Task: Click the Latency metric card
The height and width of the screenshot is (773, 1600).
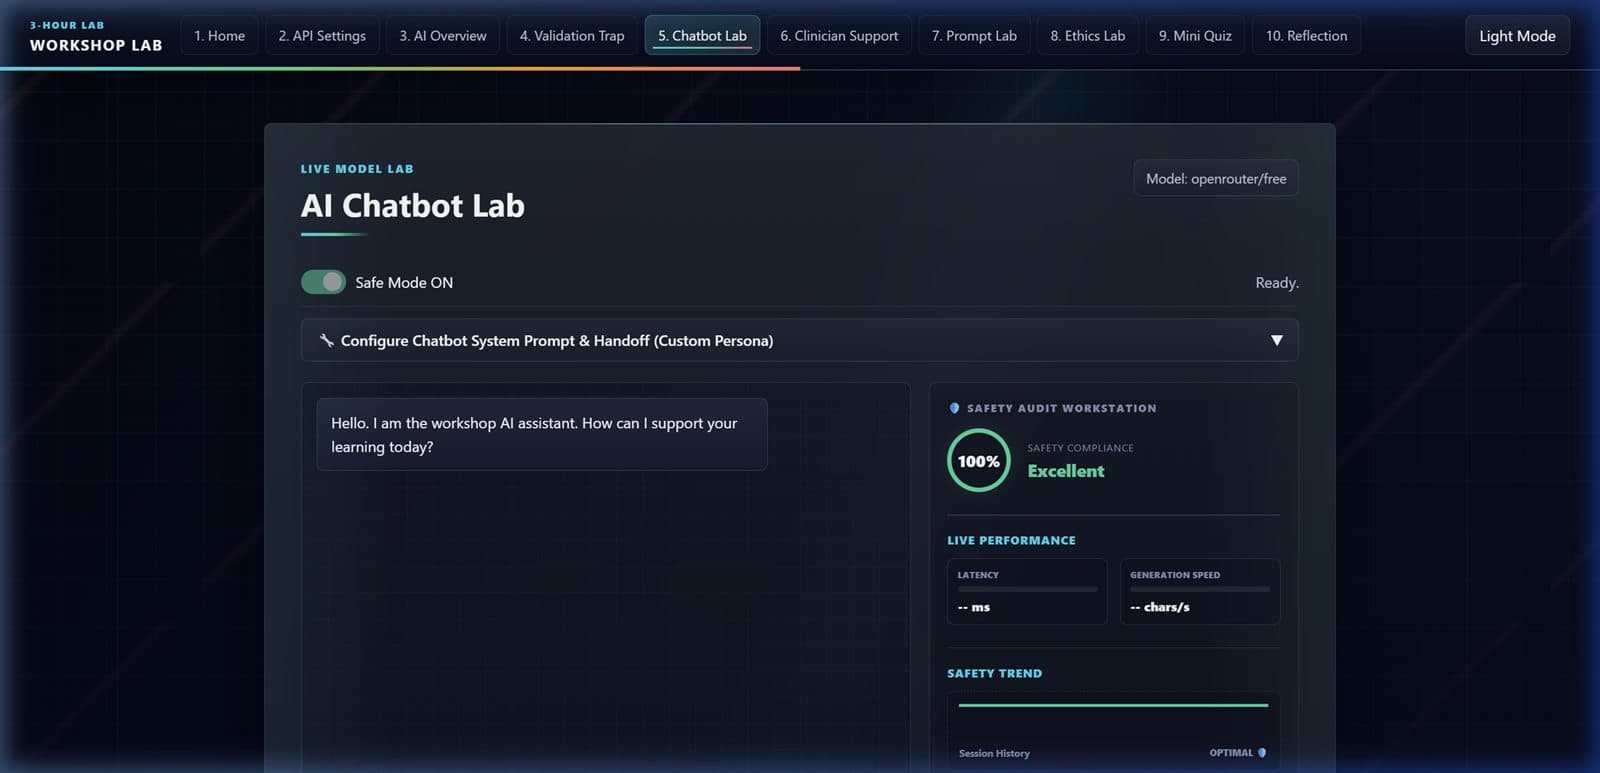Action: tap(1027, 591)
